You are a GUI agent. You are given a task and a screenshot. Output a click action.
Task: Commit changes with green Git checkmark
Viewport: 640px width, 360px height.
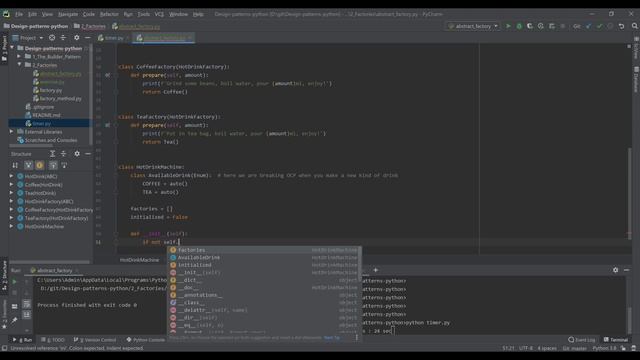pos(600,26)
